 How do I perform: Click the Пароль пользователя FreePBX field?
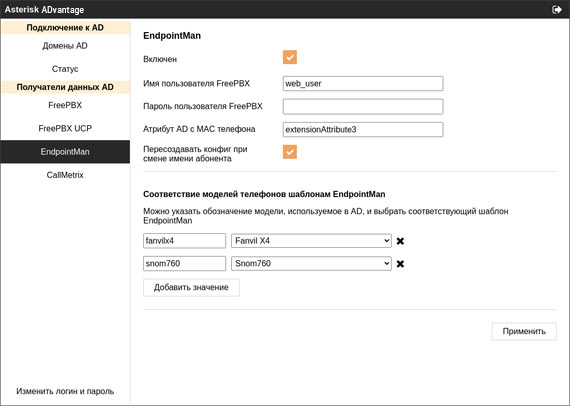pos(363,106)
